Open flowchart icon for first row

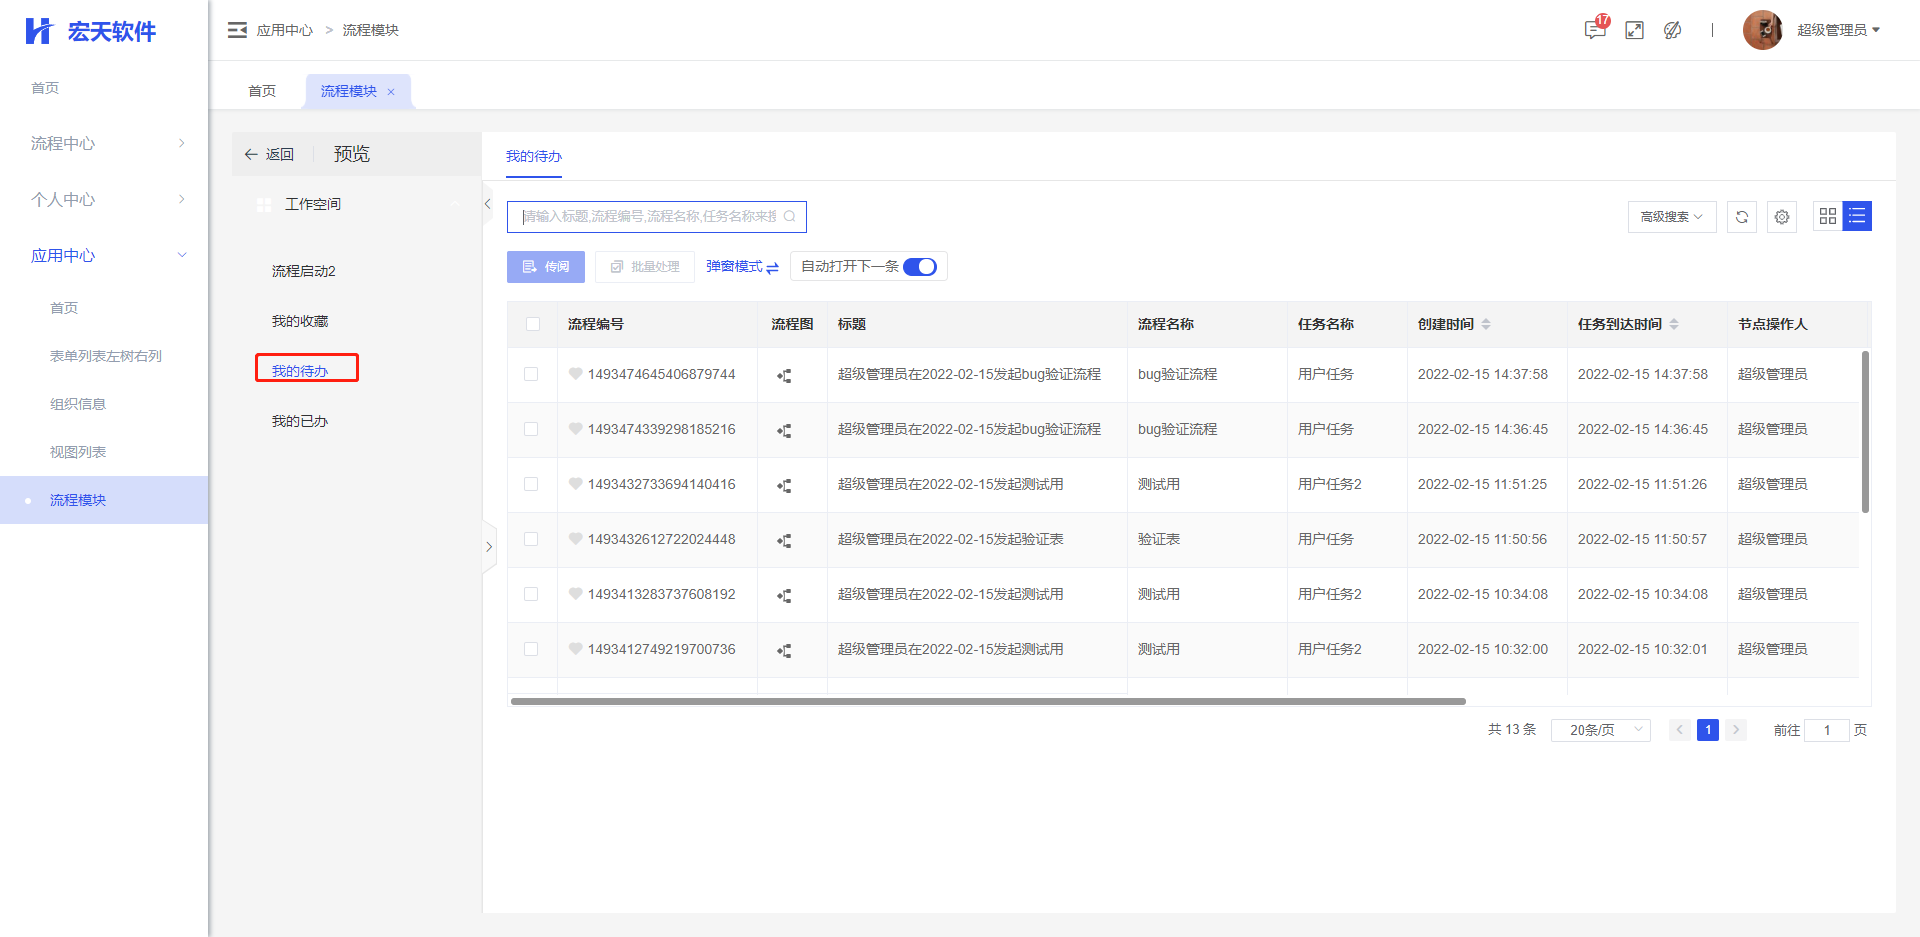tap(785, 376)
